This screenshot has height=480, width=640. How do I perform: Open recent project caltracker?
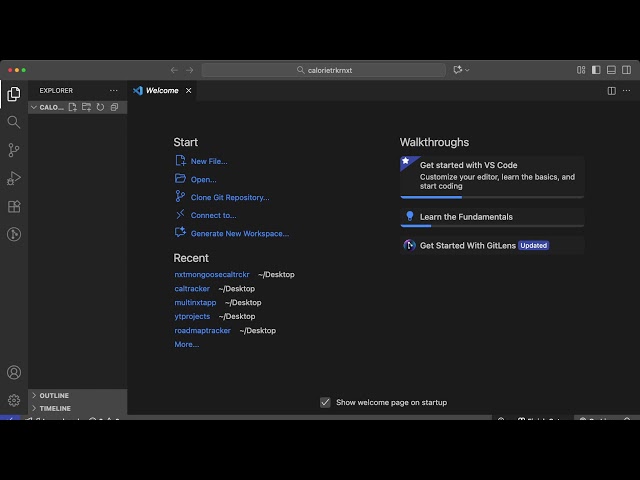coord(192,289)
